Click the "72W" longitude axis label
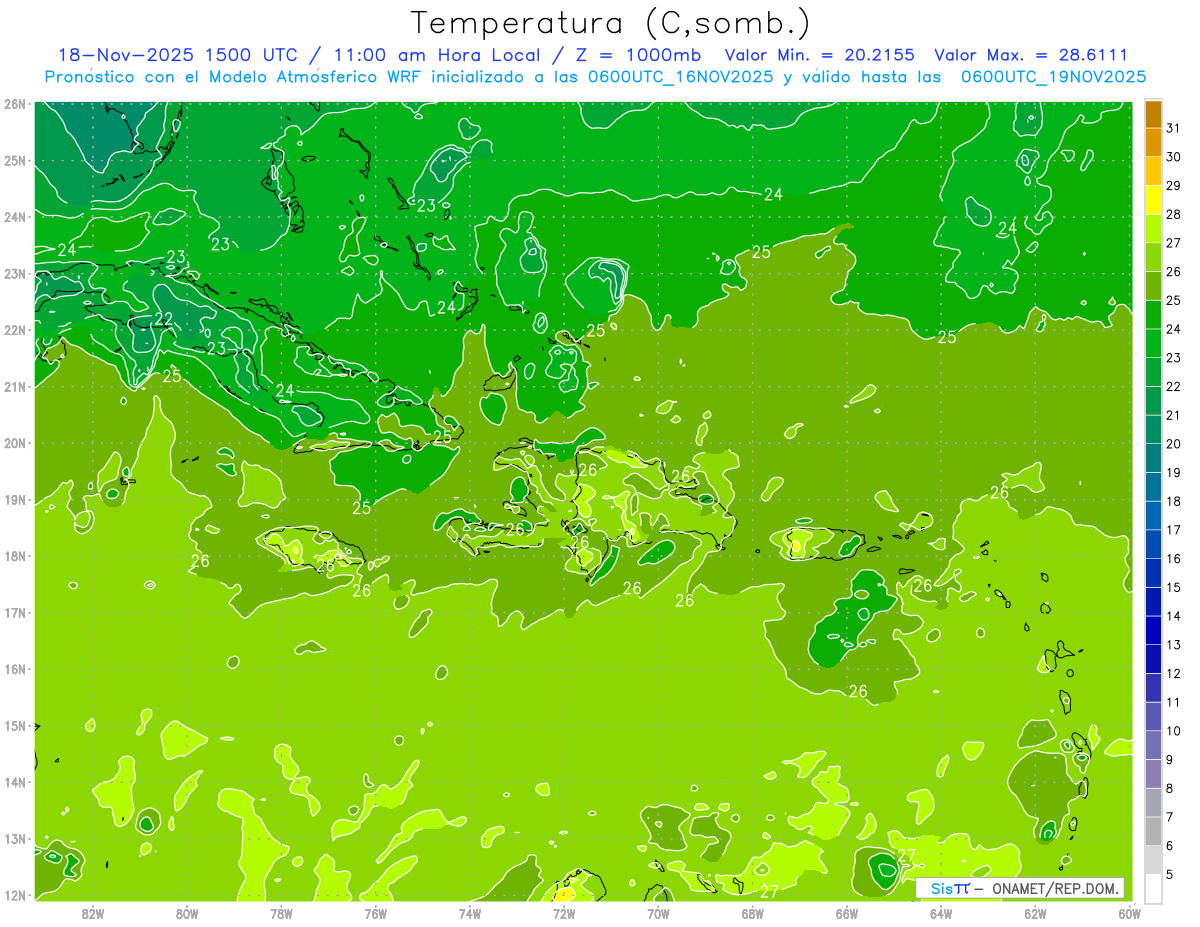 pos(564,913)
